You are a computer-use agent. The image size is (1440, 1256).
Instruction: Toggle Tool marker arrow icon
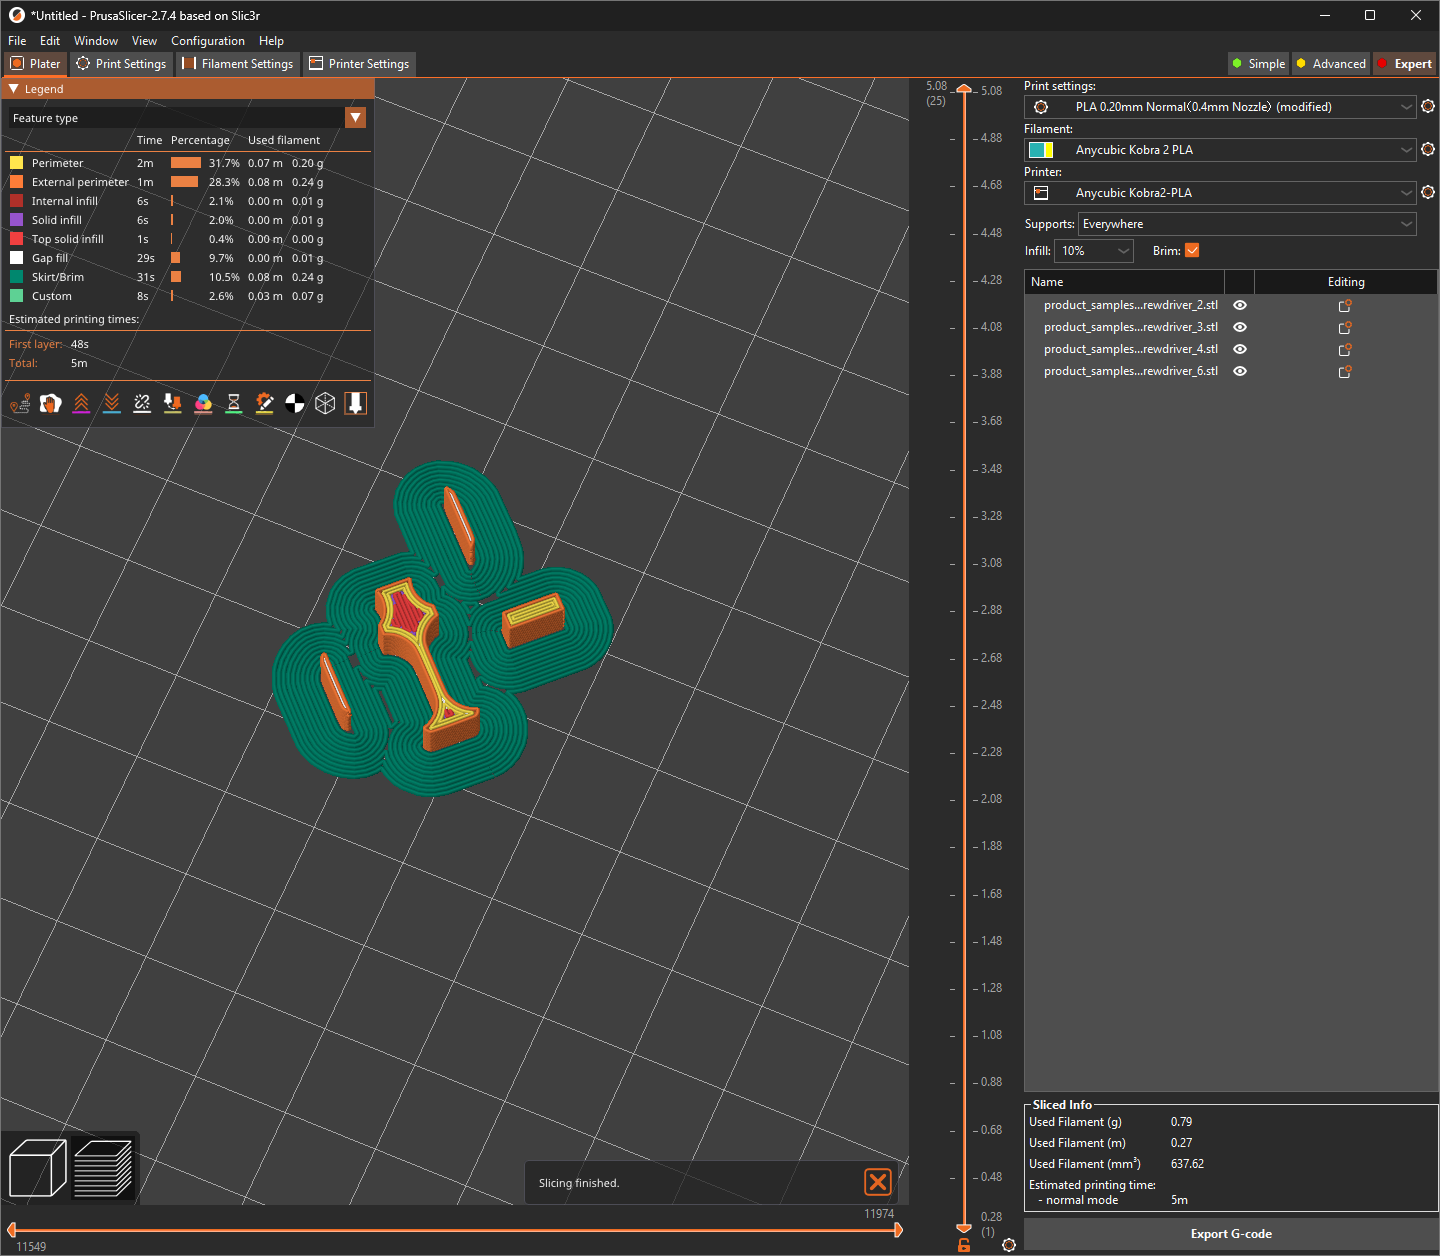click(355, 403)
